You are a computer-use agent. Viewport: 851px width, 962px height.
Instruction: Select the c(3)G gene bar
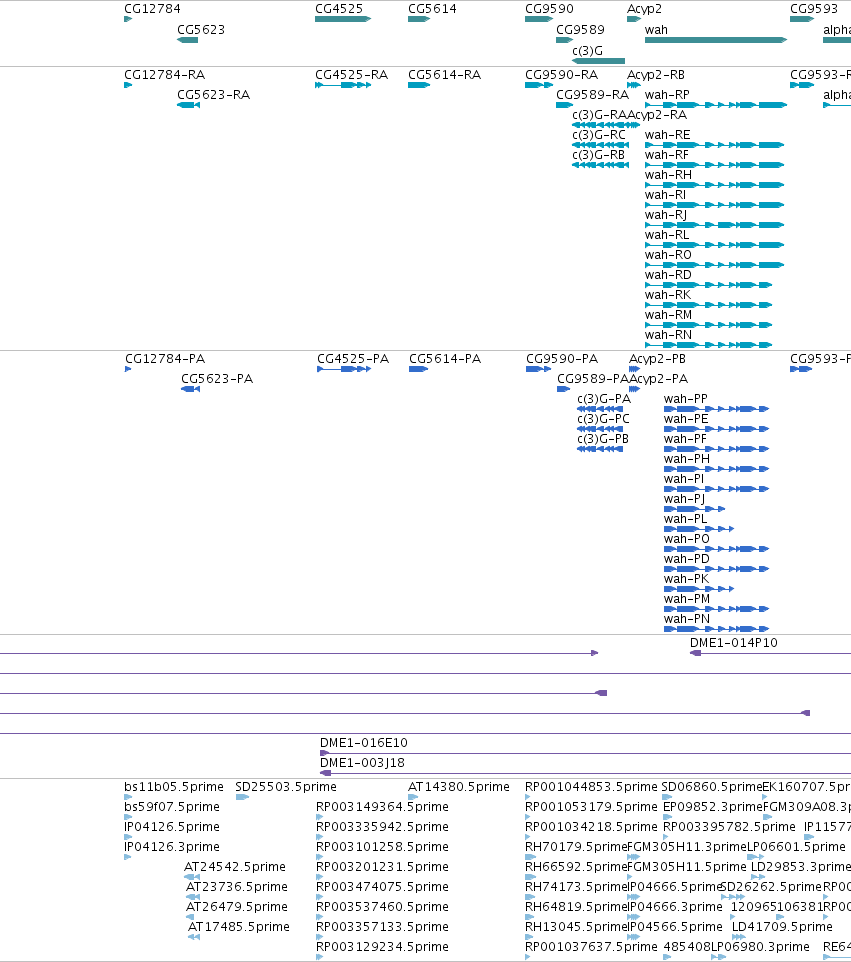click(x=598, y=61)
